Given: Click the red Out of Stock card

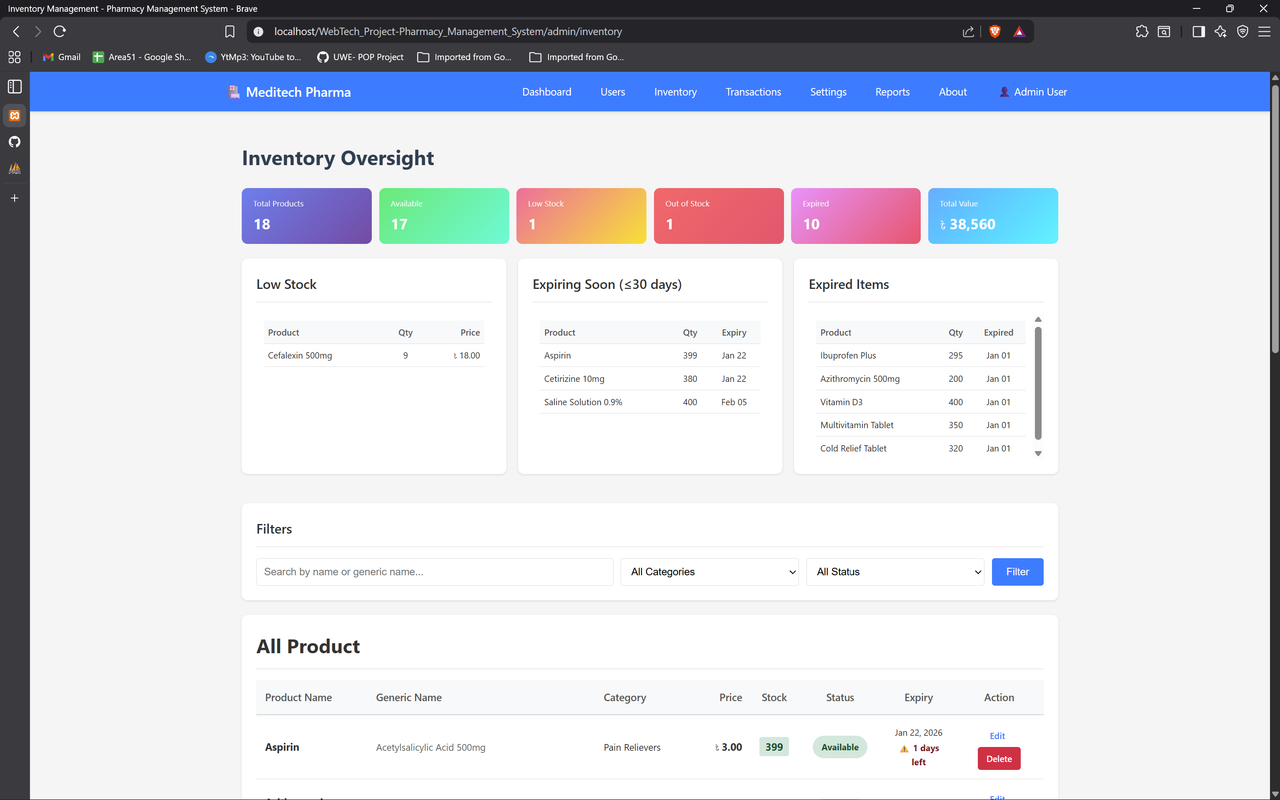Looking at the screenshot, I should [719, 216].
